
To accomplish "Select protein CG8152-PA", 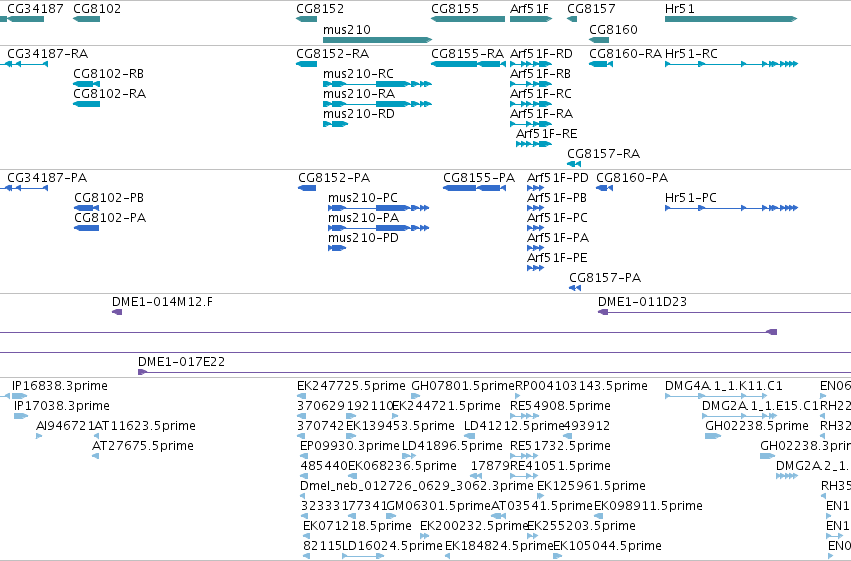I will [x=334, y=178].
